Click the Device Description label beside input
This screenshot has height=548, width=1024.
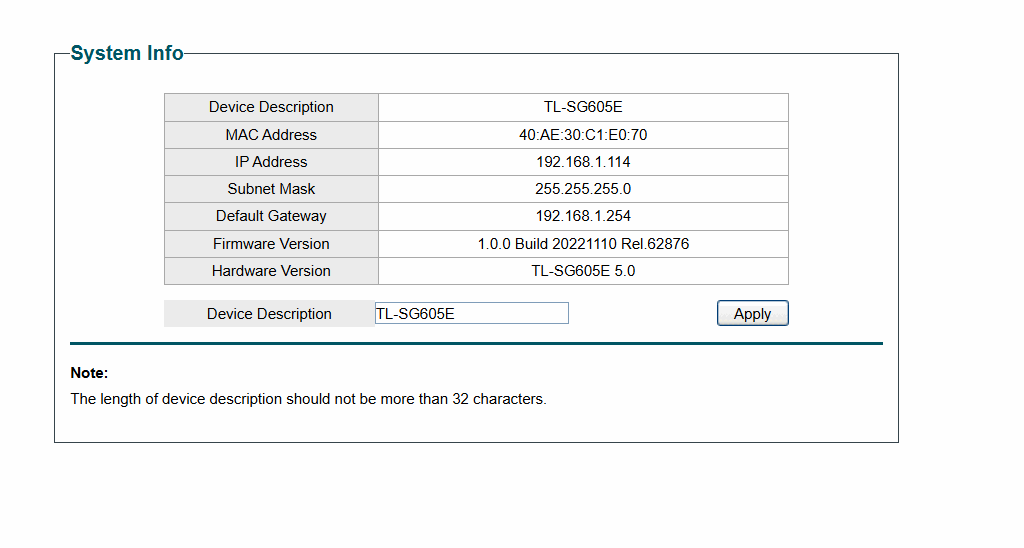pos(269,314)
